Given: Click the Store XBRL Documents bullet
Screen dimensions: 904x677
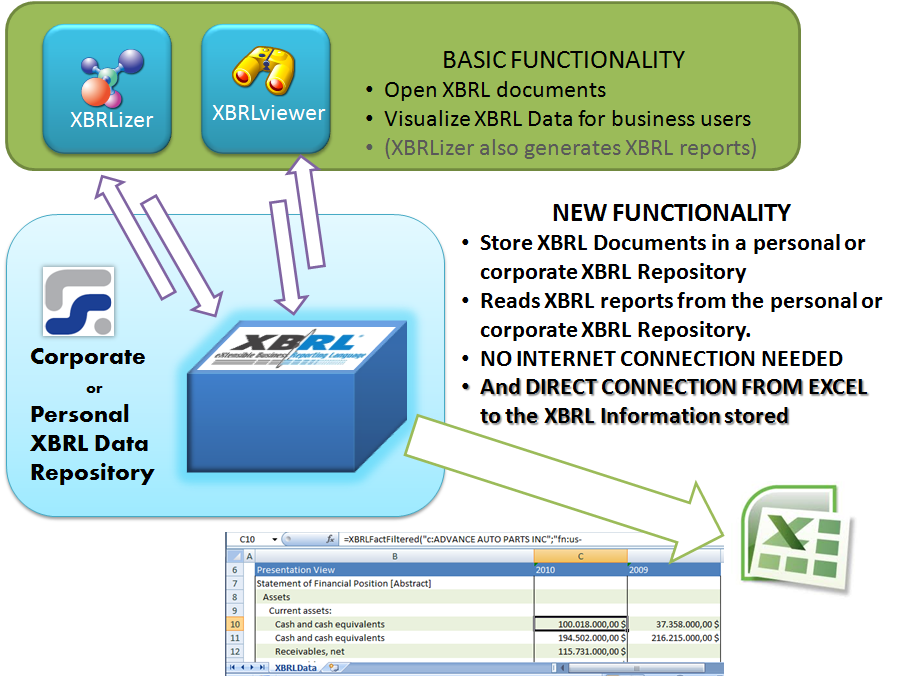Looking at the screenshot, I should [672, 257].
